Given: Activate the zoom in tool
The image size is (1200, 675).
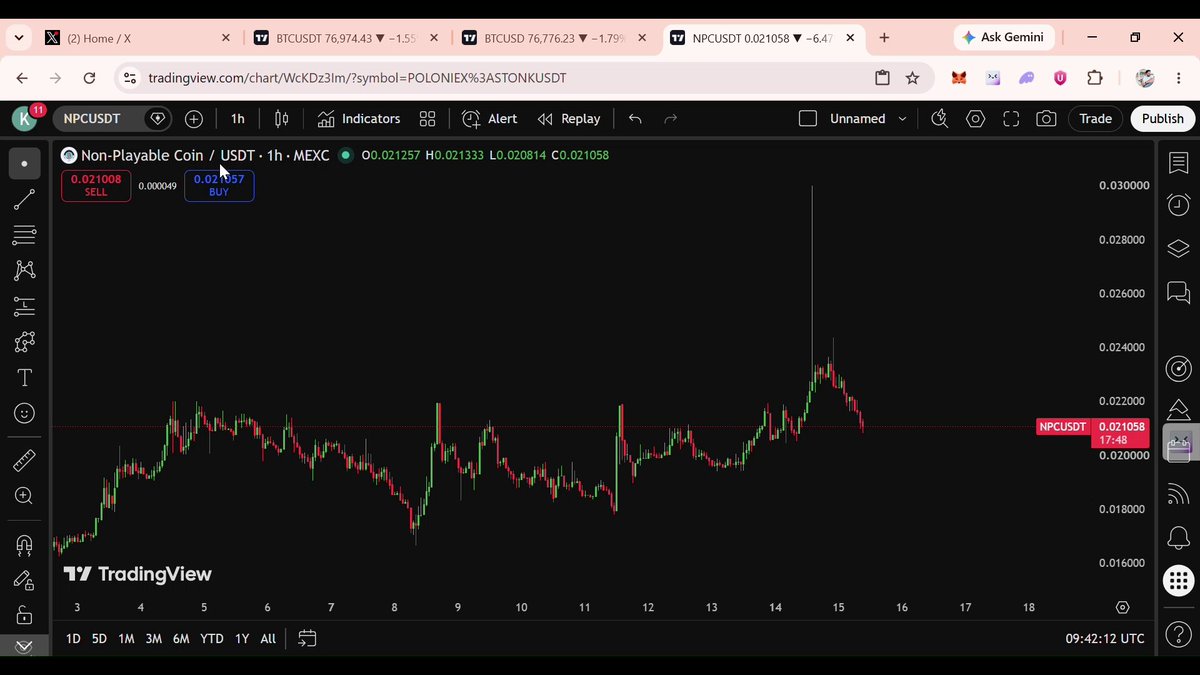Looking at the screenshot, I should point(25,496).
